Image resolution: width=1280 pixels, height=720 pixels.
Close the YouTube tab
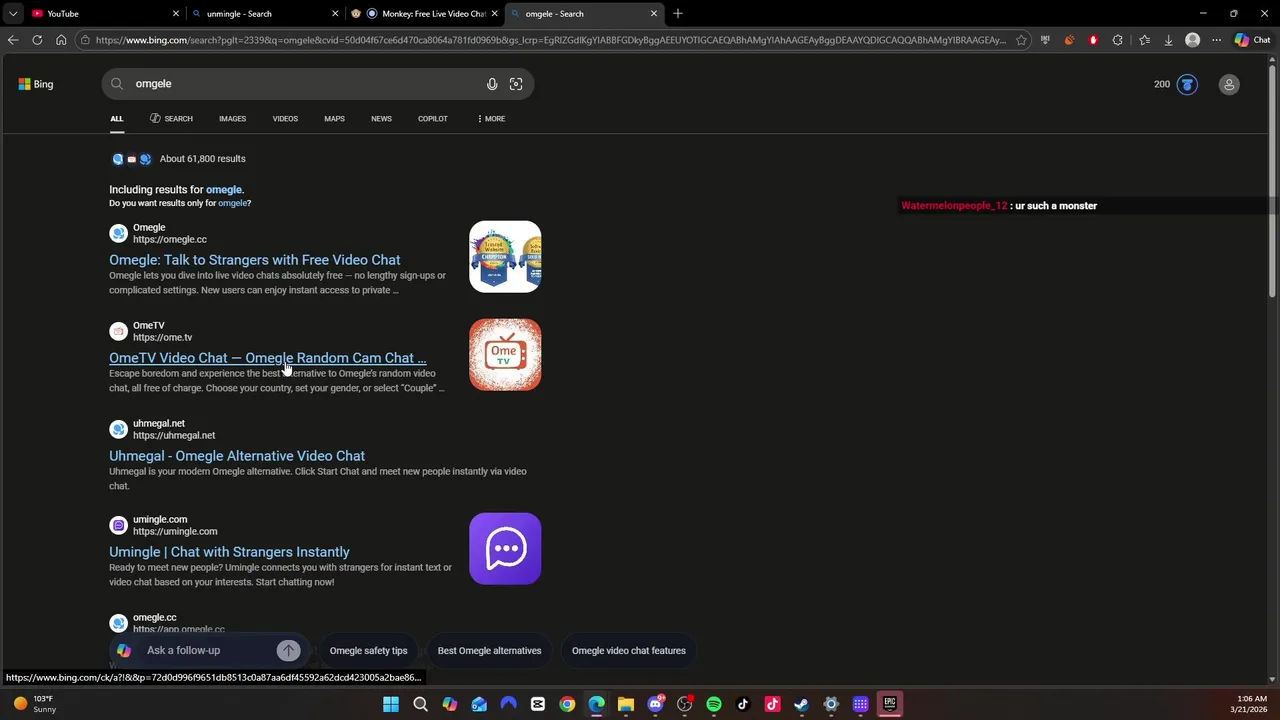pyautogui.click(x=176, y=14)
